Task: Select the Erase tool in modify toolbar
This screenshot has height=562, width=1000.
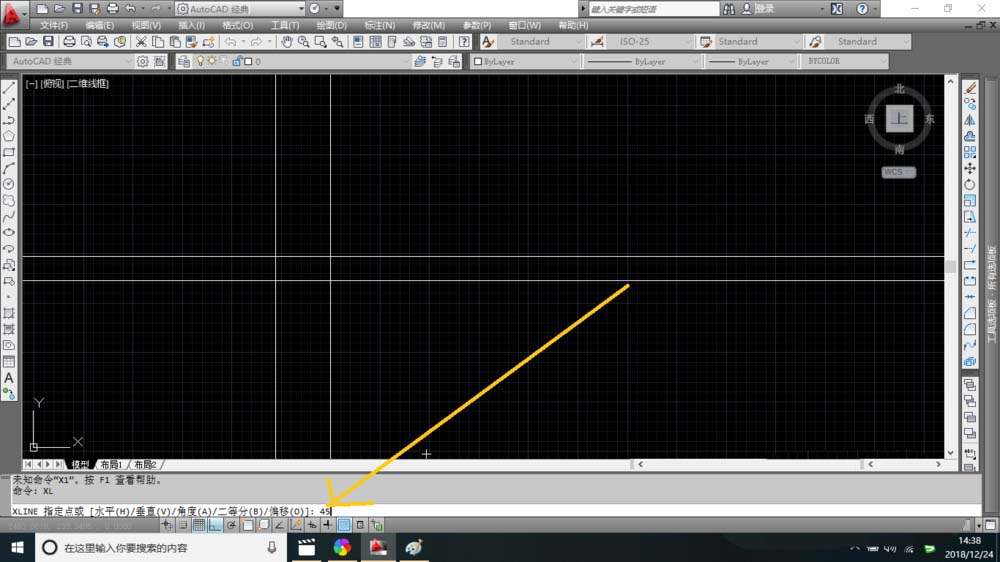Action: (970, 88)
